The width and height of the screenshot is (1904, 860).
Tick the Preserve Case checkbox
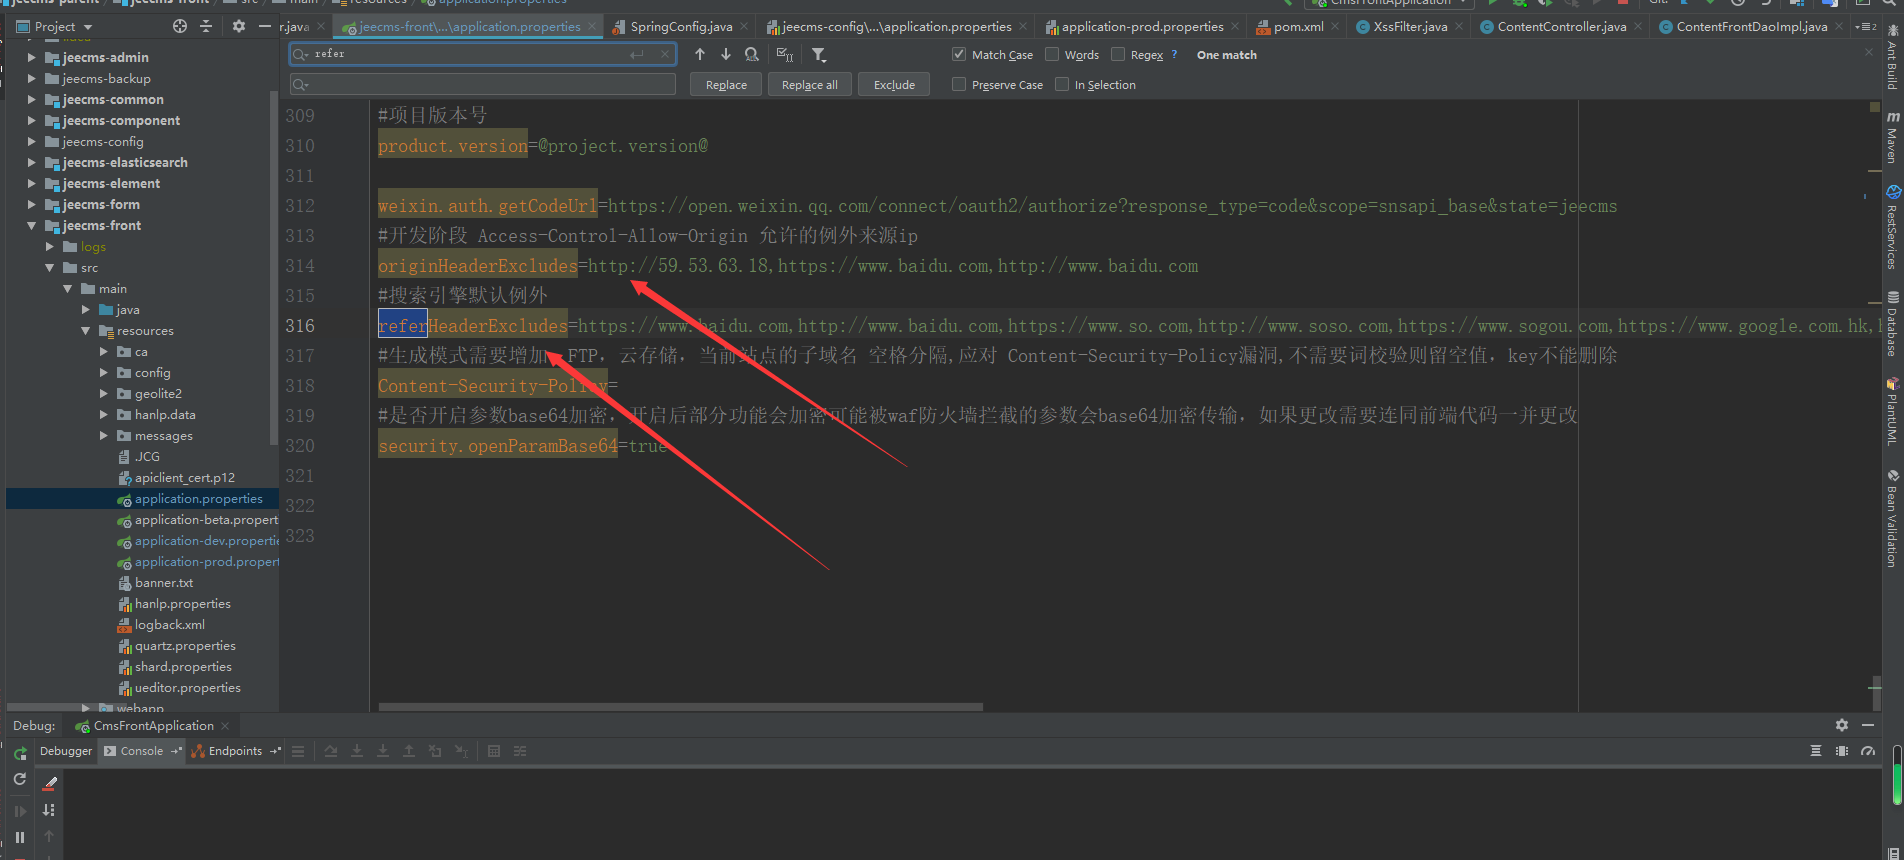(x=959, y=85)
